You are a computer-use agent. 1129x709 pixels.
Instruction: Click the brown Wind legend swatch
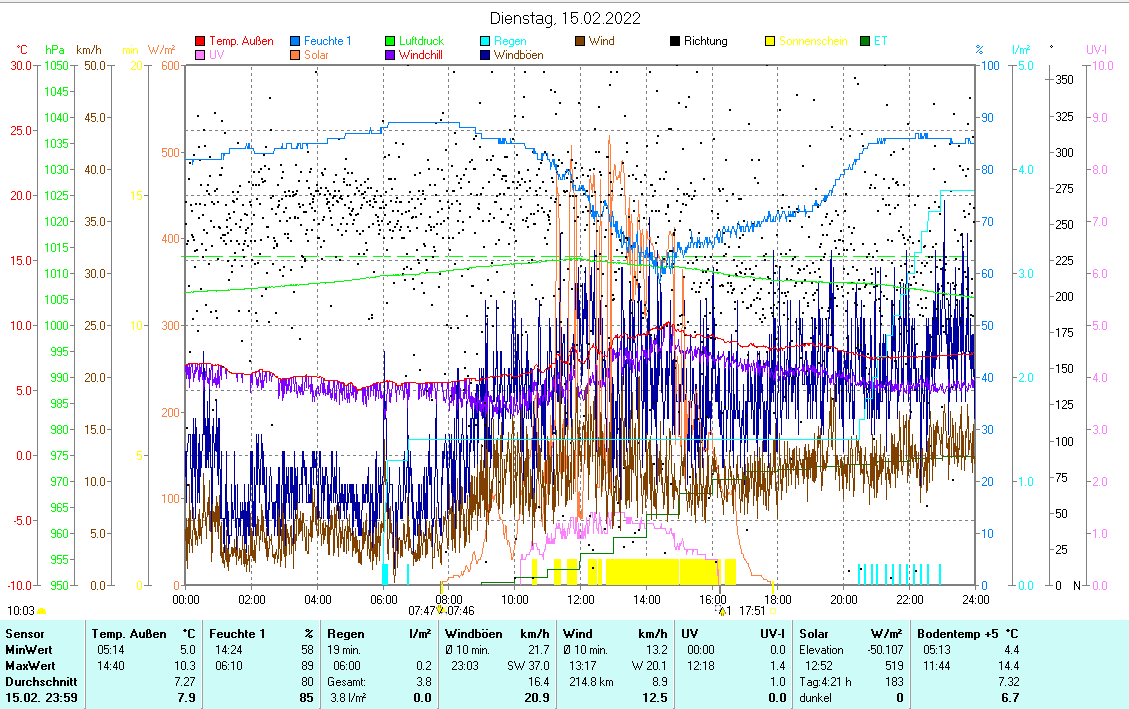580,42
